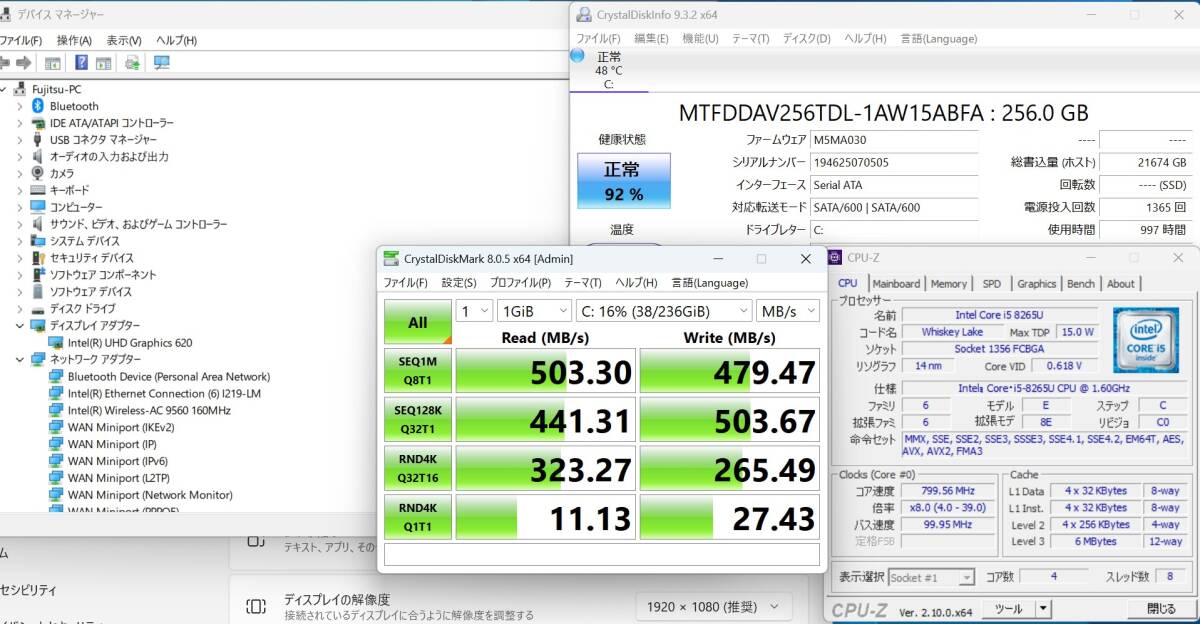Open the Bench tab in CPU-Z
Screen dimensions: 1200x624
tap(1080, 283)
